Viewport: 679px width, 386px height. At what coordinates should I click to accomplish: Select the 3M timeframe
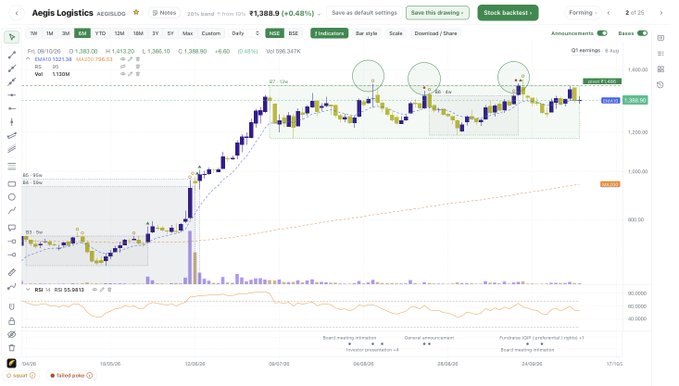pos(66,33)
